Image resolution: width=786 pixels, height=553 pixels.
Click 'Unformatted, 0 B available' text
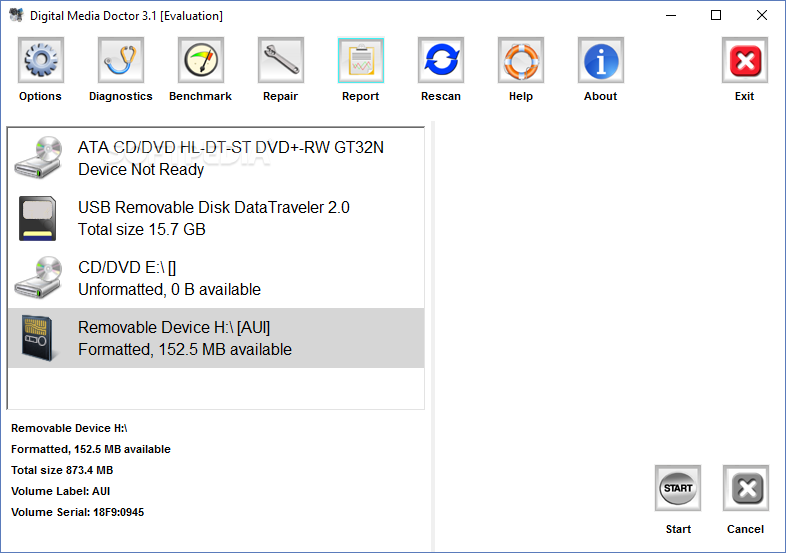[x=169, y=289]
